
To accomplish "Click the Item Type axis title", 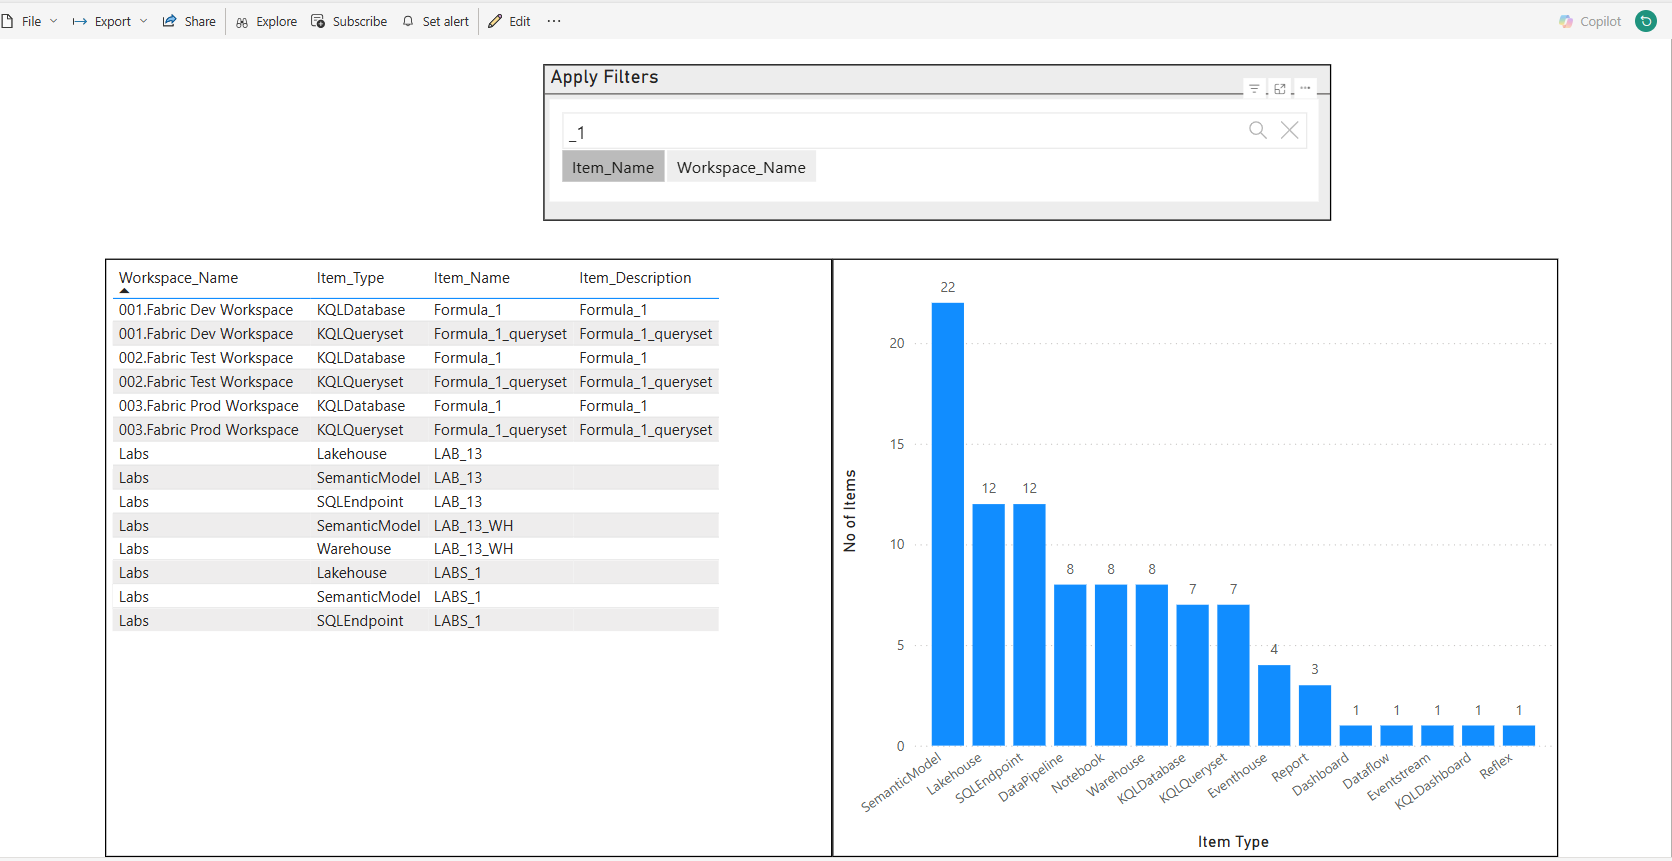I will pos(1233,842).
